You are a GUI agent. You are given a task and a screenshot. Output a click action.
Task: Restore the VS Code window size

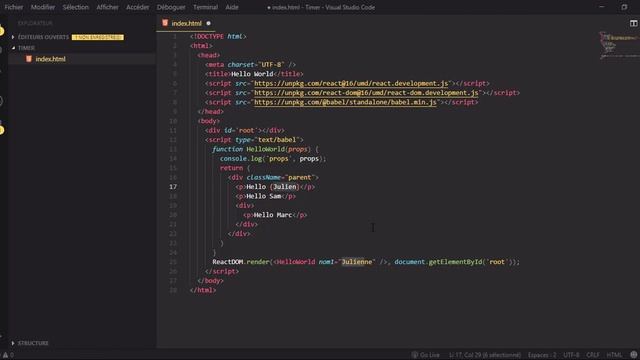coord(624,7)
